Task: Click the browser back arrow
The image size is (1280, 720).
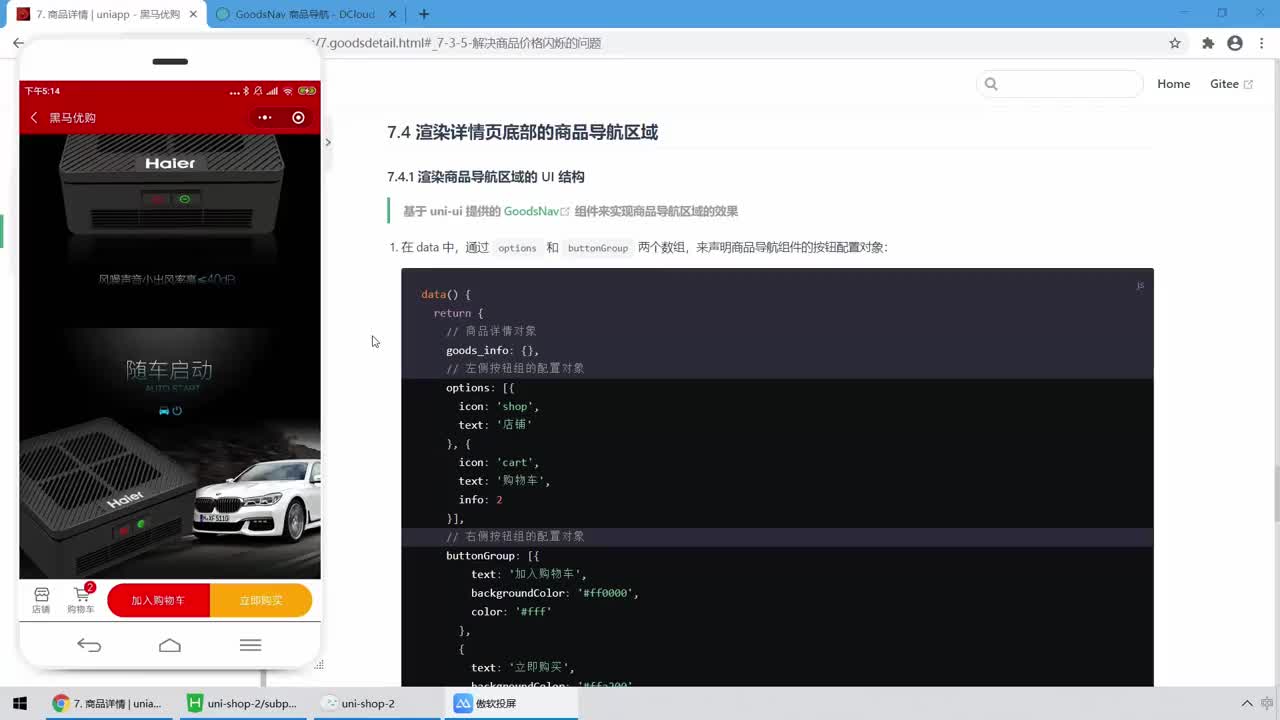Action: click(x=18, y=43)
